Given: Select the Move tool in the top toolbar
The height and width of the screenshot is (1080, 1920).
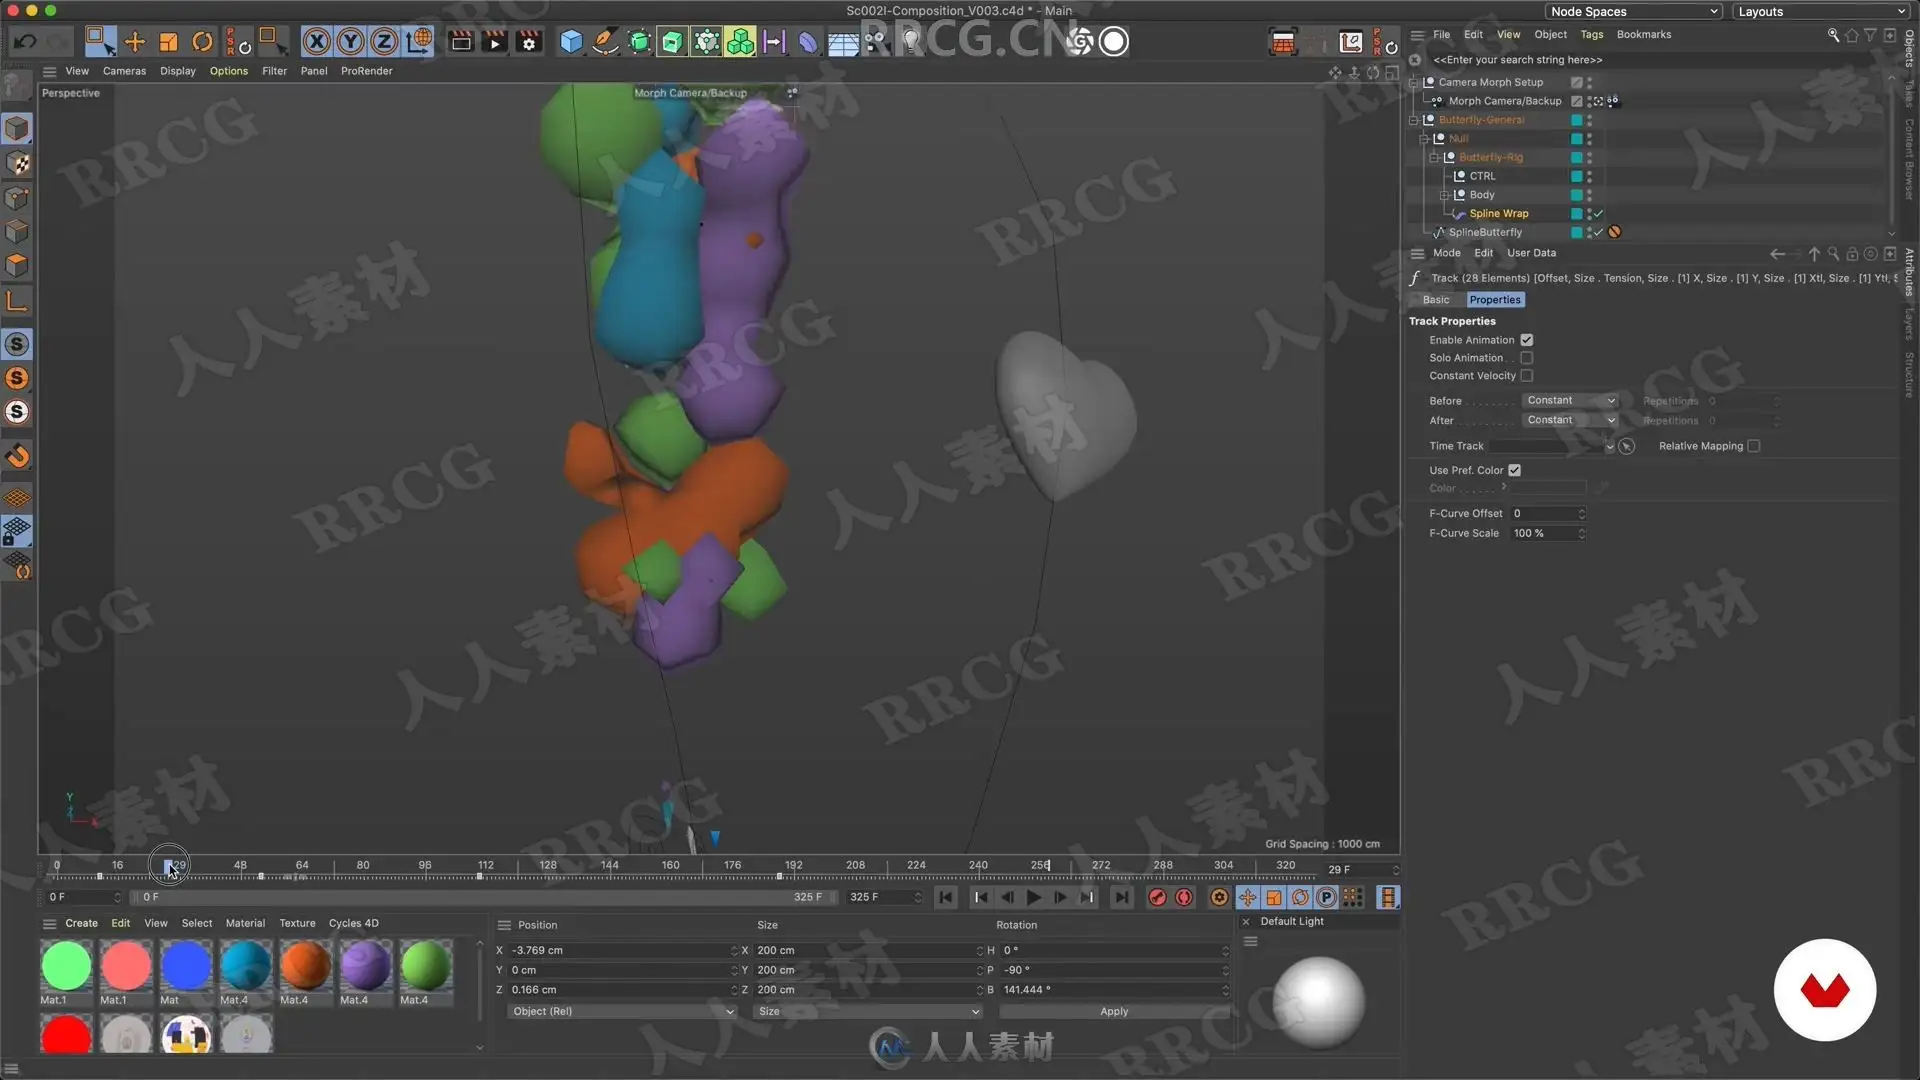Looking at the screenshot, I should pyautogui.click(x=135, y=42).
